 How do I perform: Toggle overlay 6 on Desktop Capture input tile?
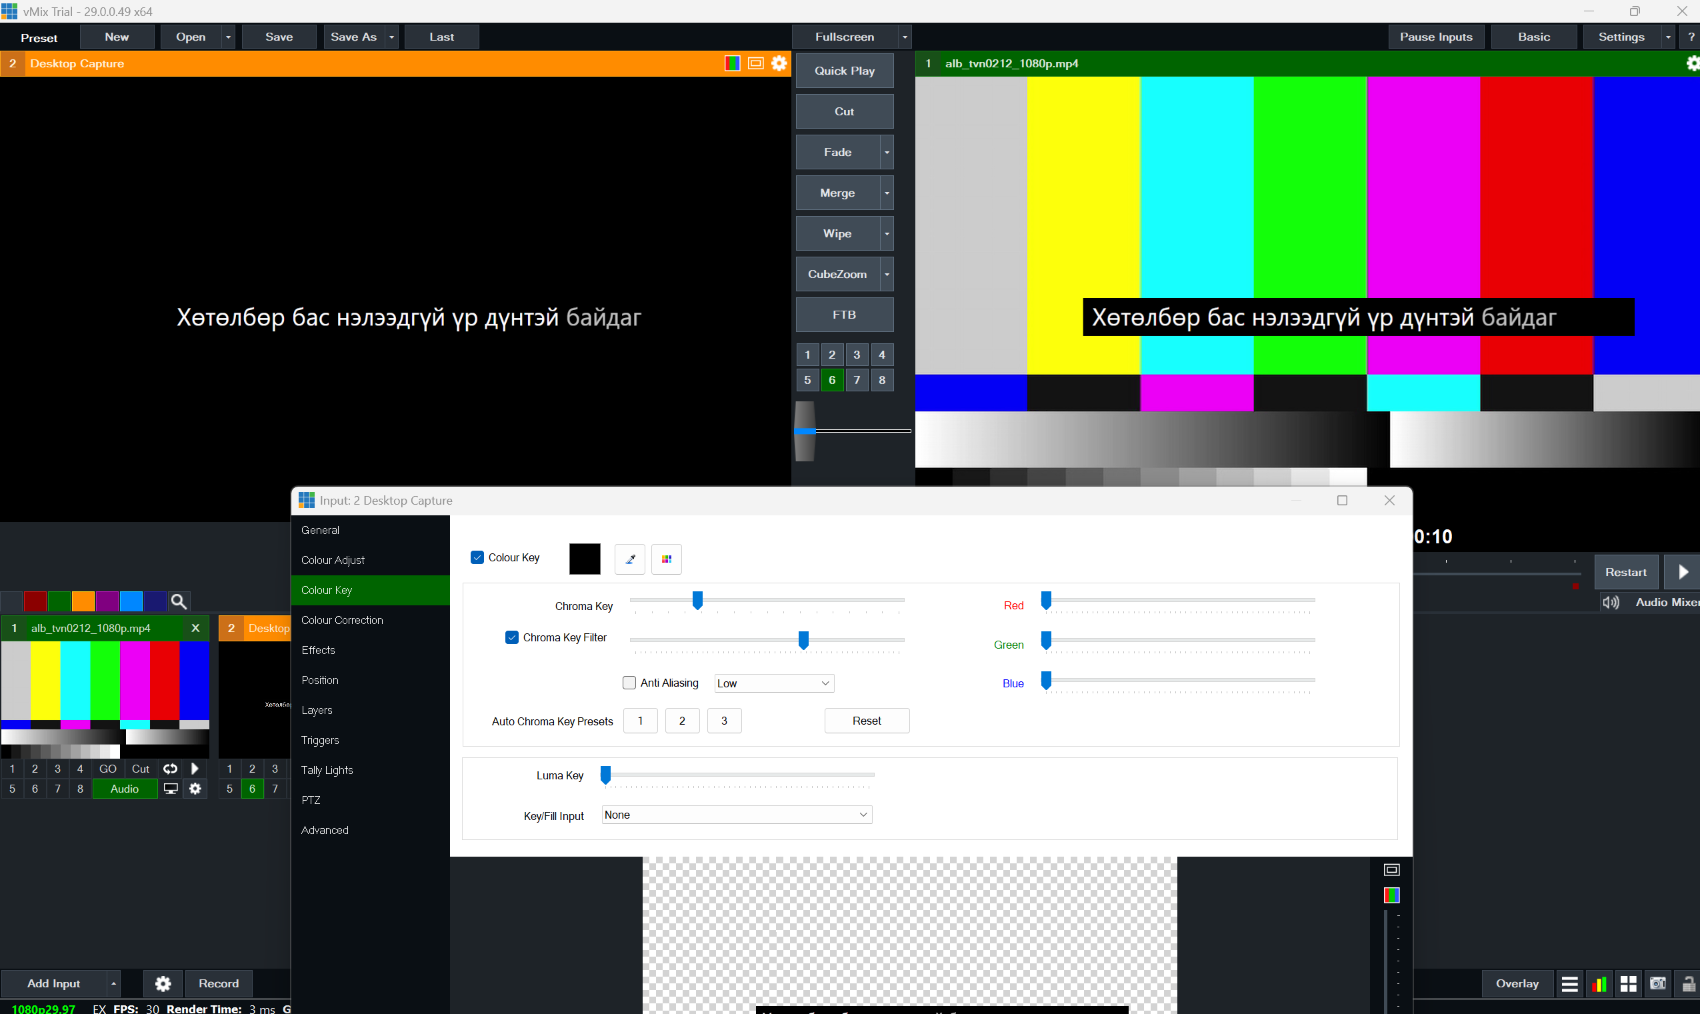click(x=252, y=789)
